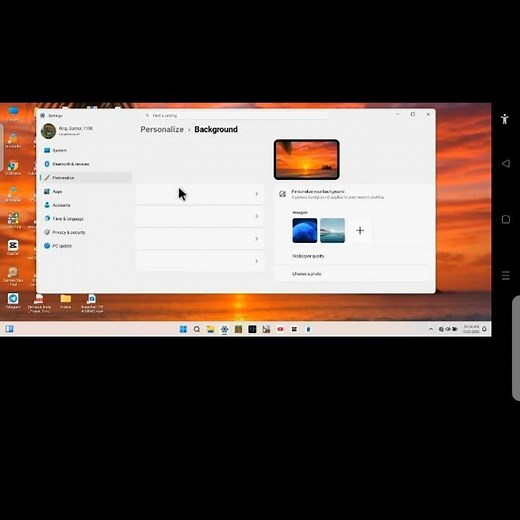Click the Settings gear icon in the title bar
Viewport: 520px width, 520px height.
[x=43, y=115]
